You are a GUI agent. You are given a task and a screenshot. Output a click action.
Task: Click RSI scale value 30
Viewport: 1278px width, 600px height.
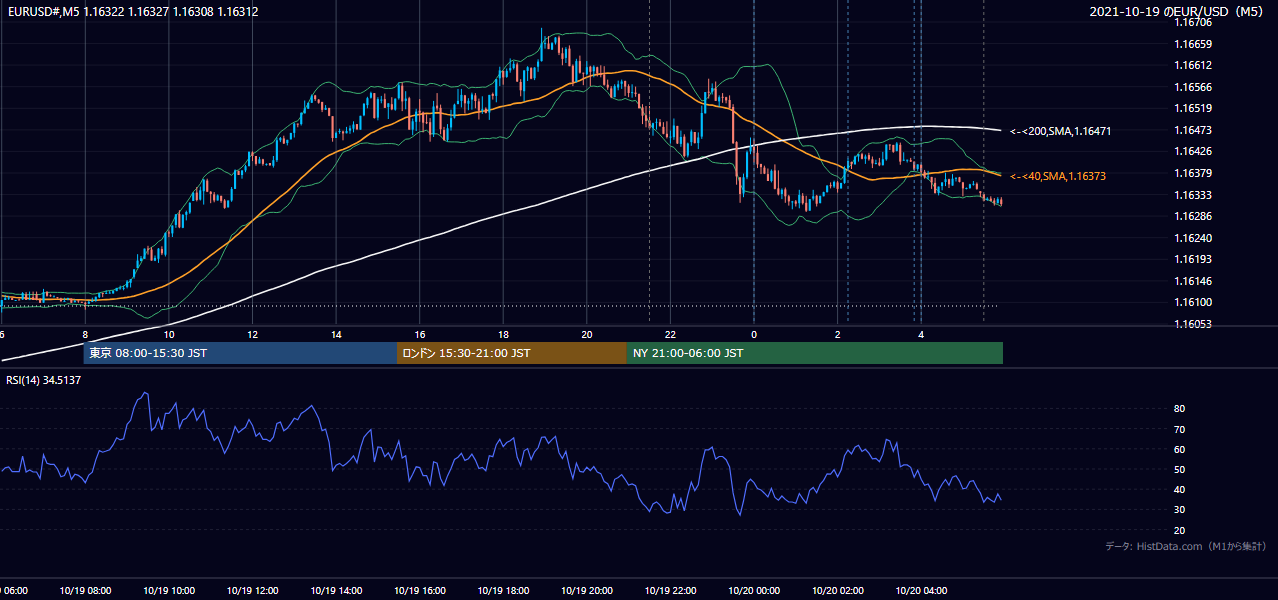(1179, 510)
